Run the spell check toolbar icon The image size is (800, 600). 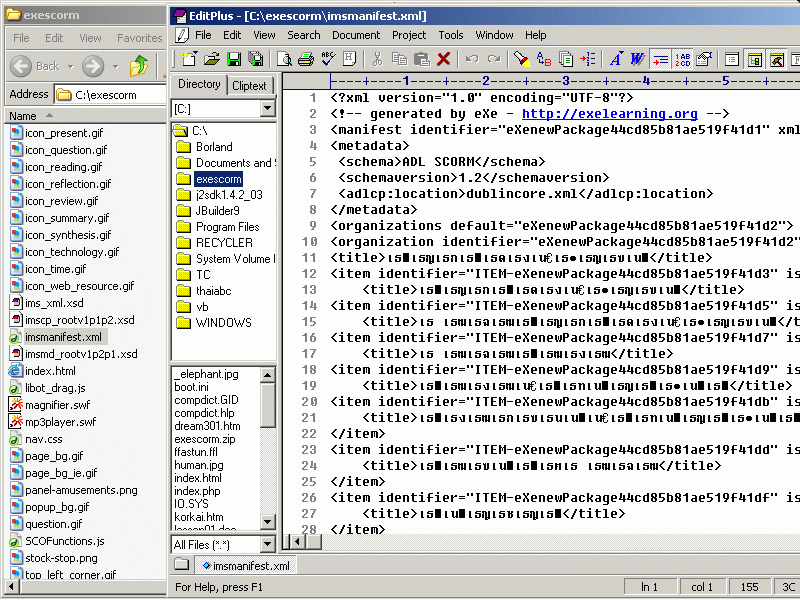tap(328, 59)
